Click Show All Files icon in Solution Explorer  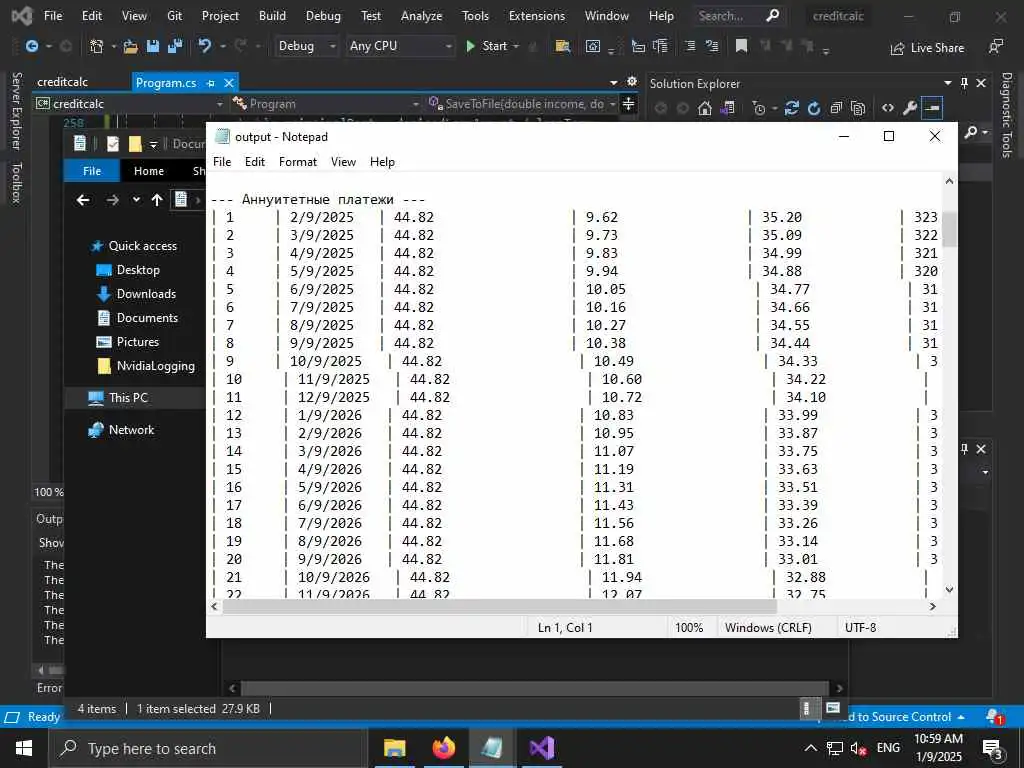[858, 108]
